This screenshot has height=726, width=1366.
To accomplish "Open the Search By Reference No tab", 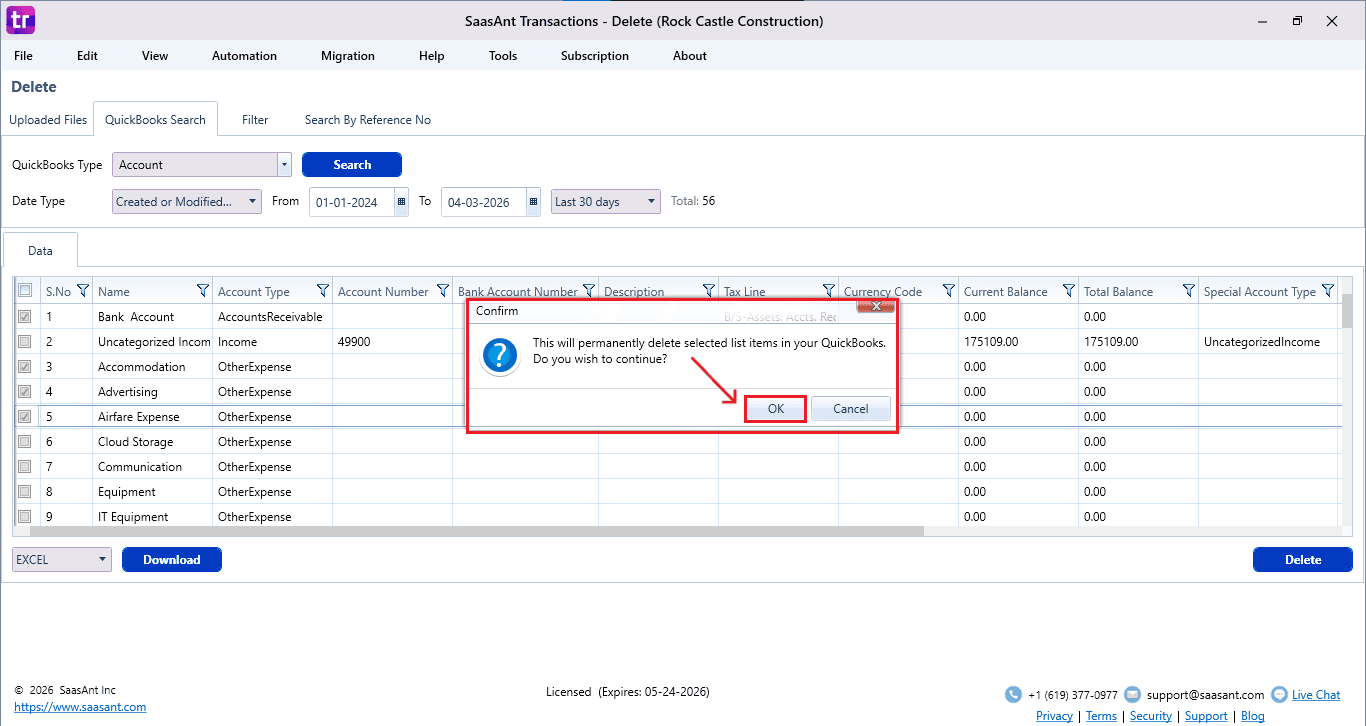I will coord(368,120).
